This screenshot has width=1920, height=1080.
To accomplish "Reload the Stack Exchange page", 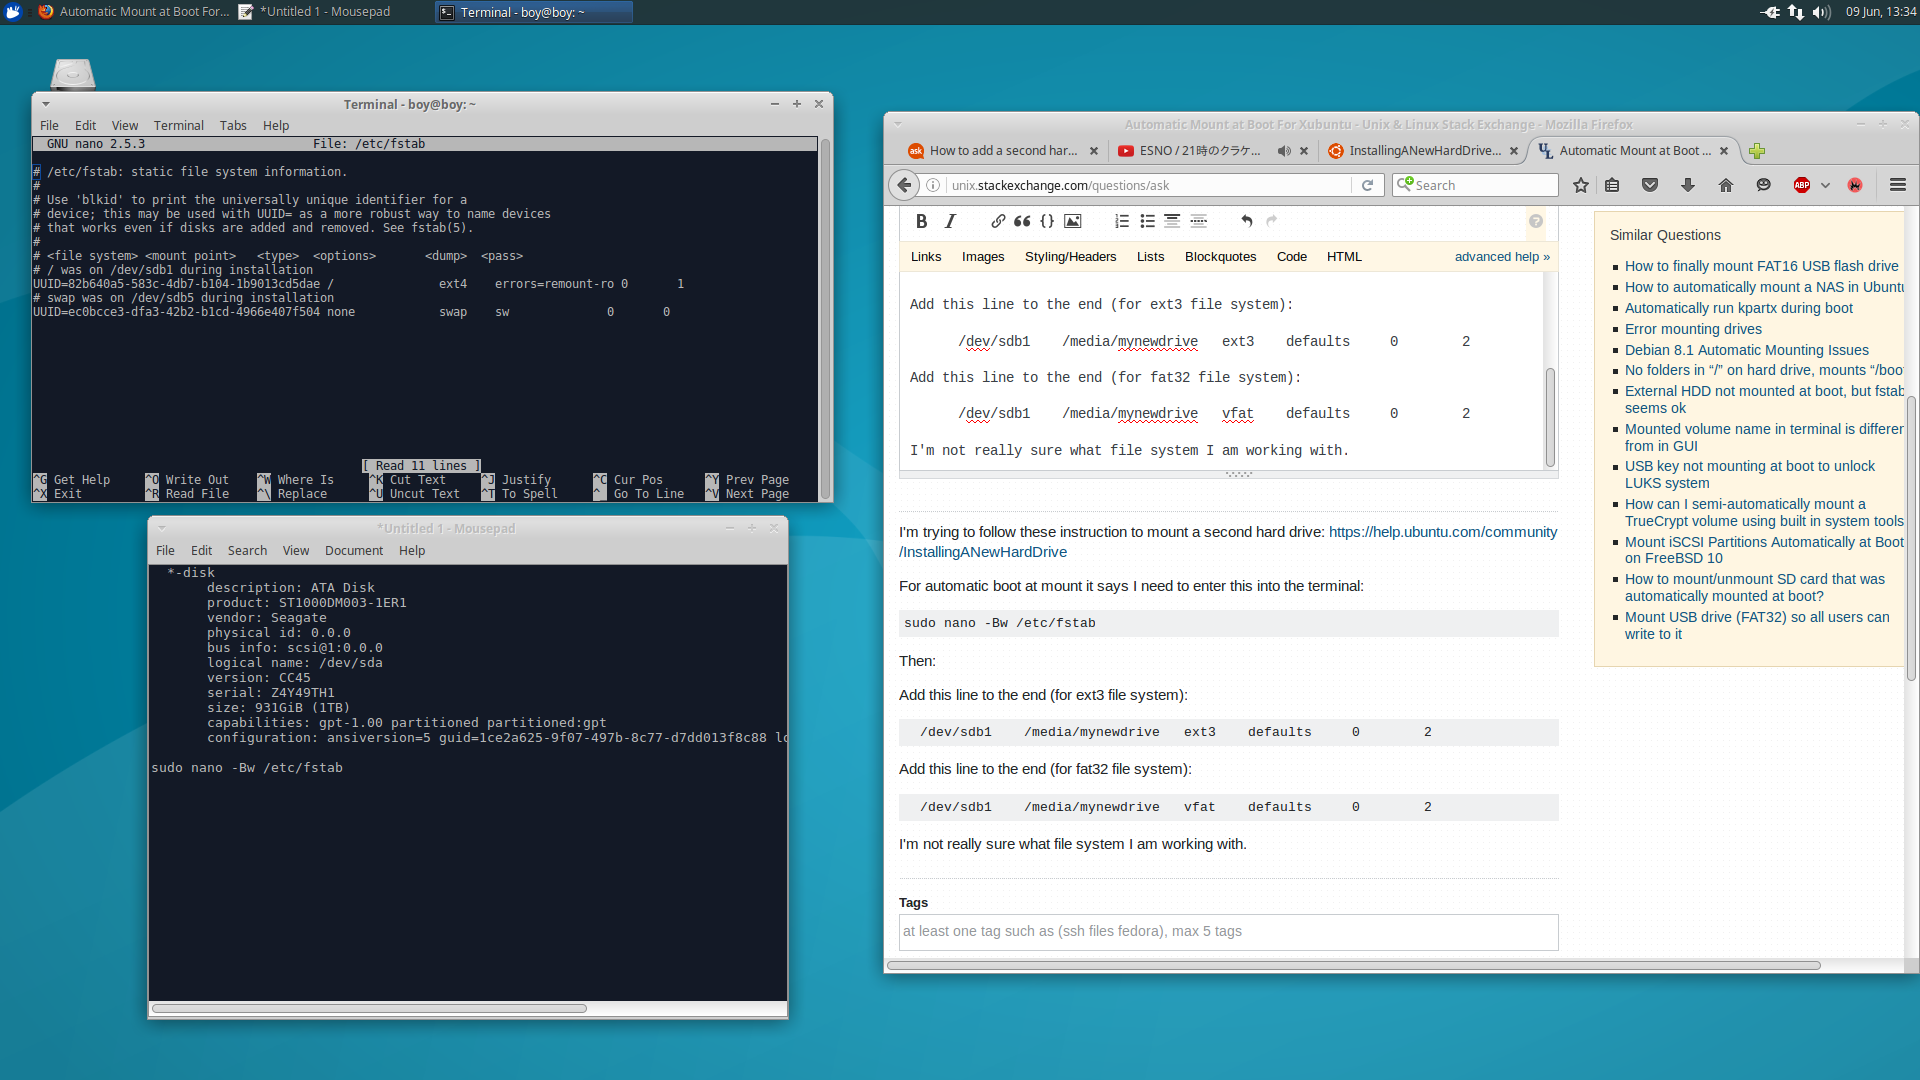I will (1367, 185).
